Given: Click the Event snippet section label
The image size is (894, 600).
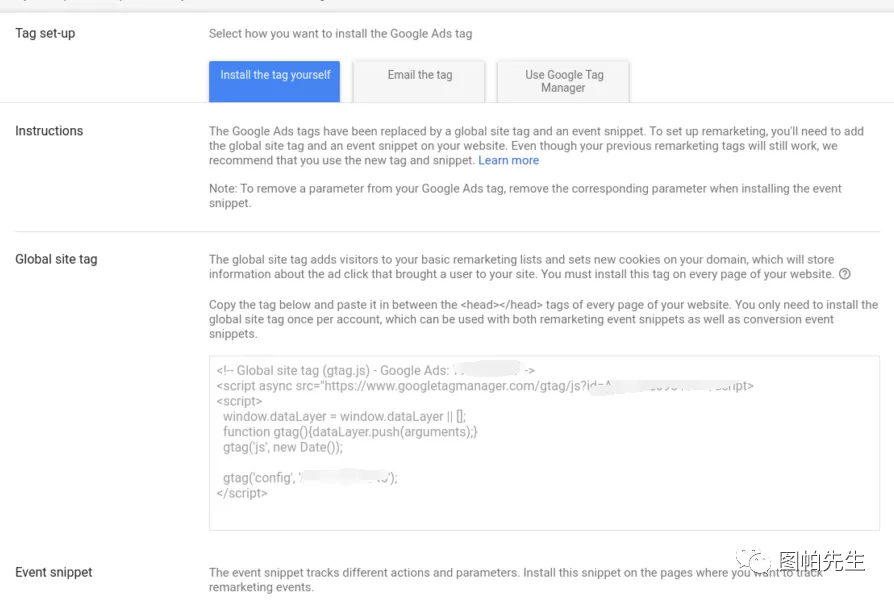Looking at the screenshot, I should pyautogui.click(x=54, y=572).
